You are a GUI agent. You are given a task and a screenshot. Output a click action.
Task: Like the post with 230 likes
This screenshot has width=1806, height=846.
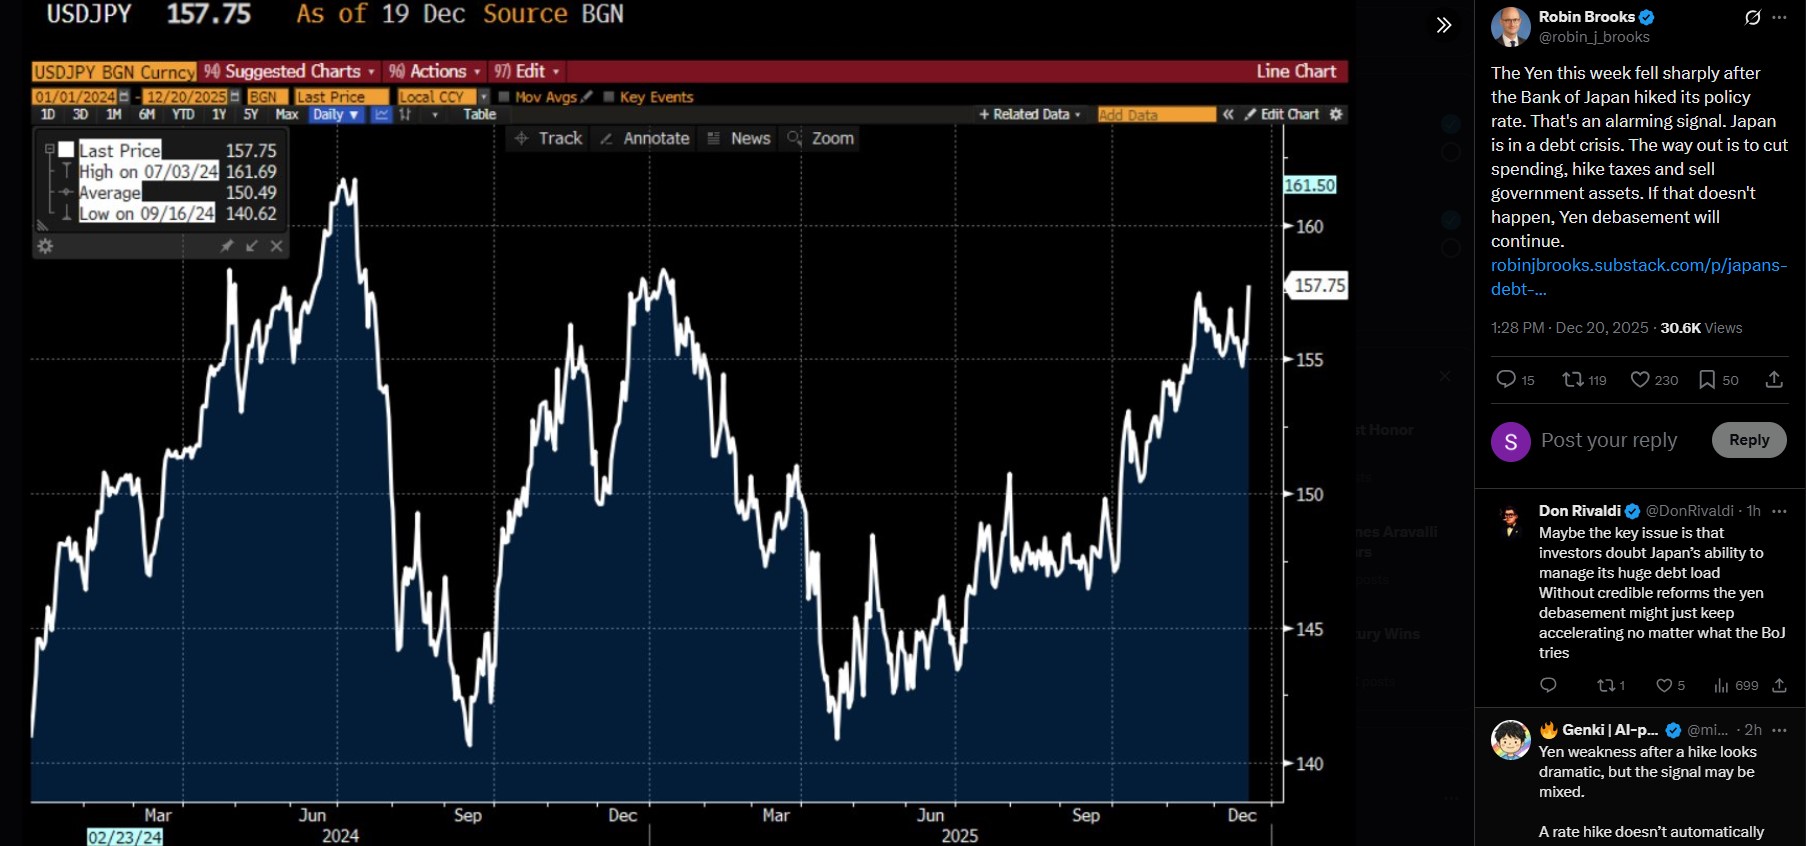tap(1640, 379)
